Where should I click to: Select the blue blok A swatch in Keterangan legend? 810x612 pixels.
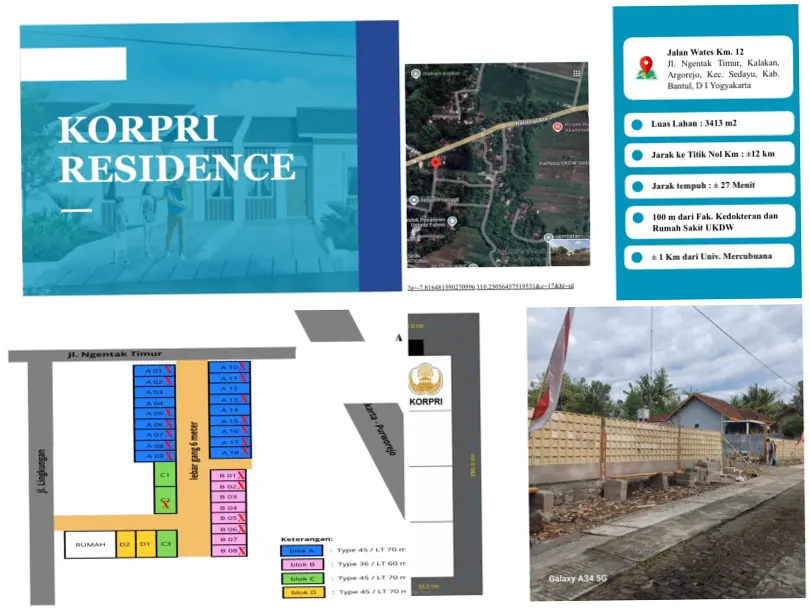pos(302,550)
